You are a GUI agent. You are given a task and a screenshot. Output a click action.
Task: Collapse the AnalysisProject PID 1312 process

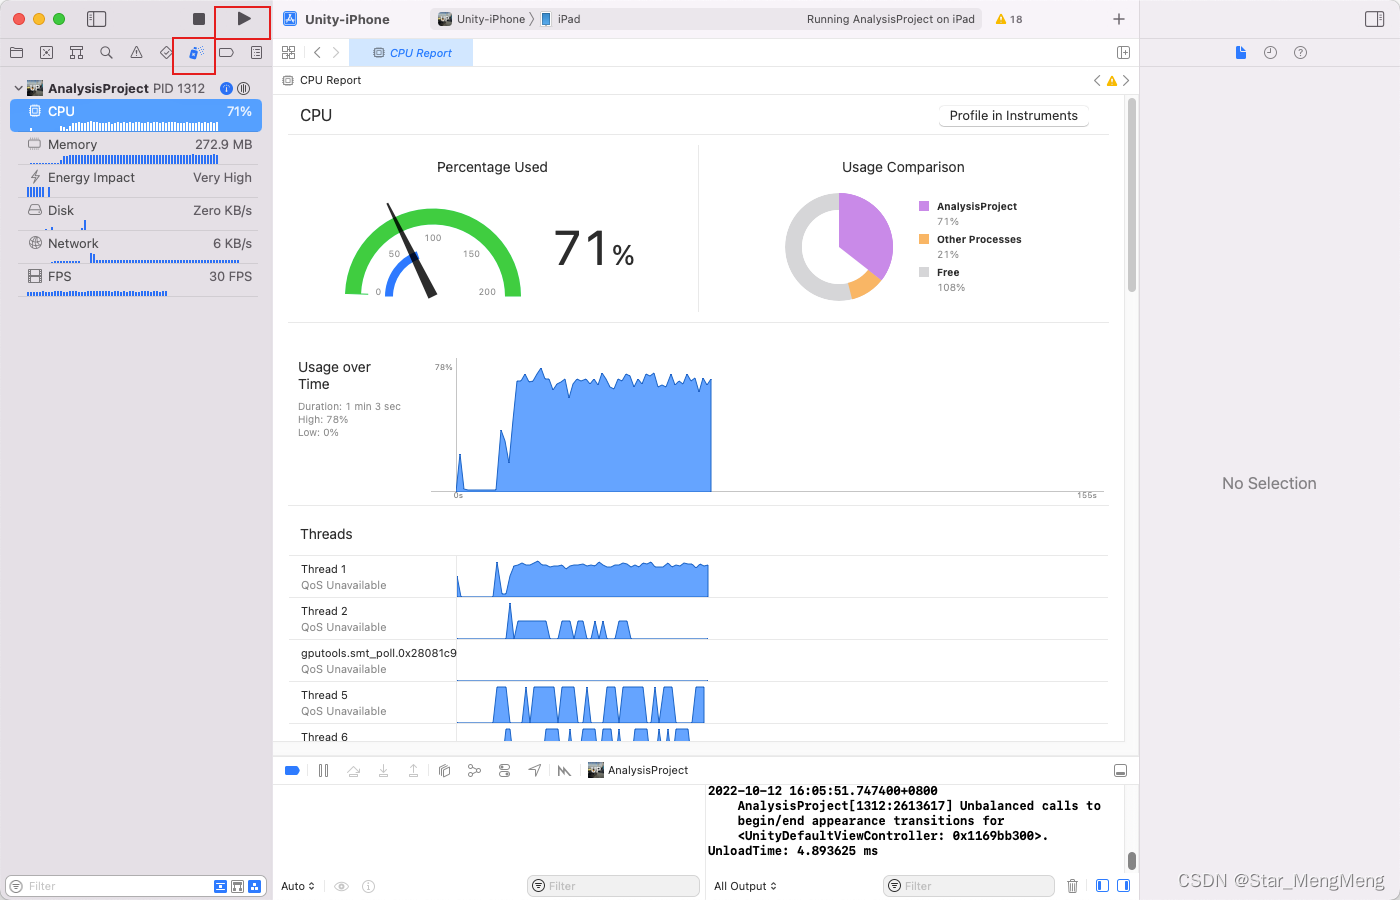(x=18, y=88)
